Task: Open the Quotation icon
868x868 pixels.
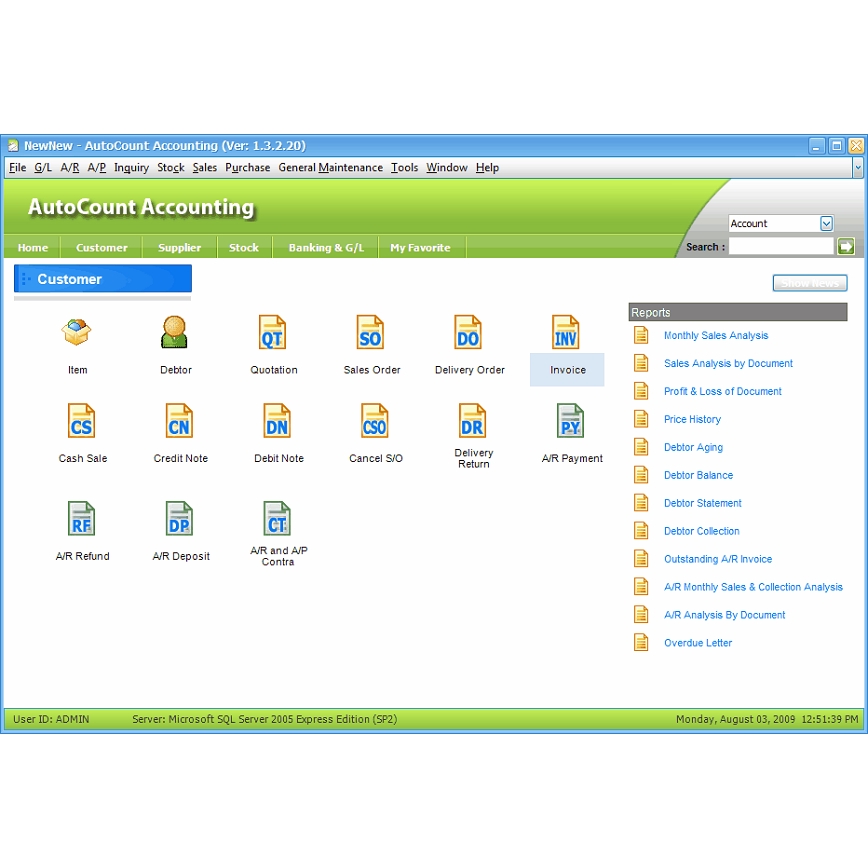Action: pos(273,333)
